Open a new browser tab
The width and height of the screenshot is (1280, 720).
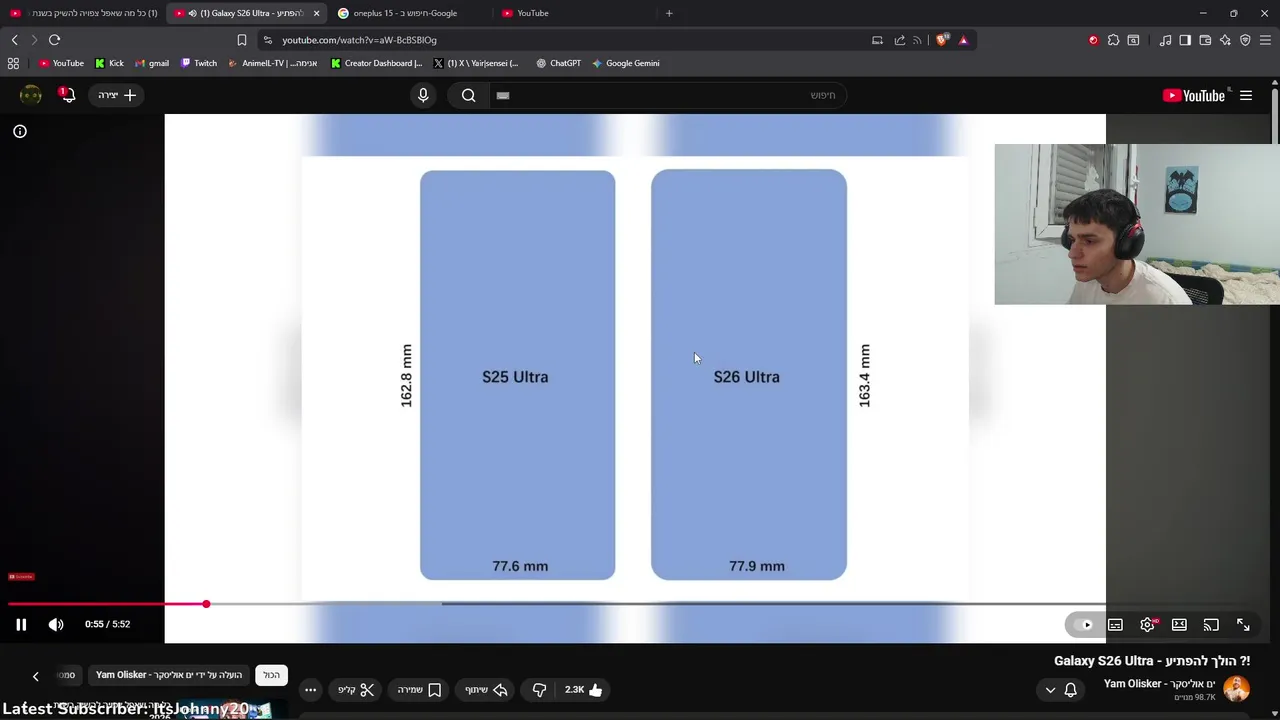[x=669, y=13]
